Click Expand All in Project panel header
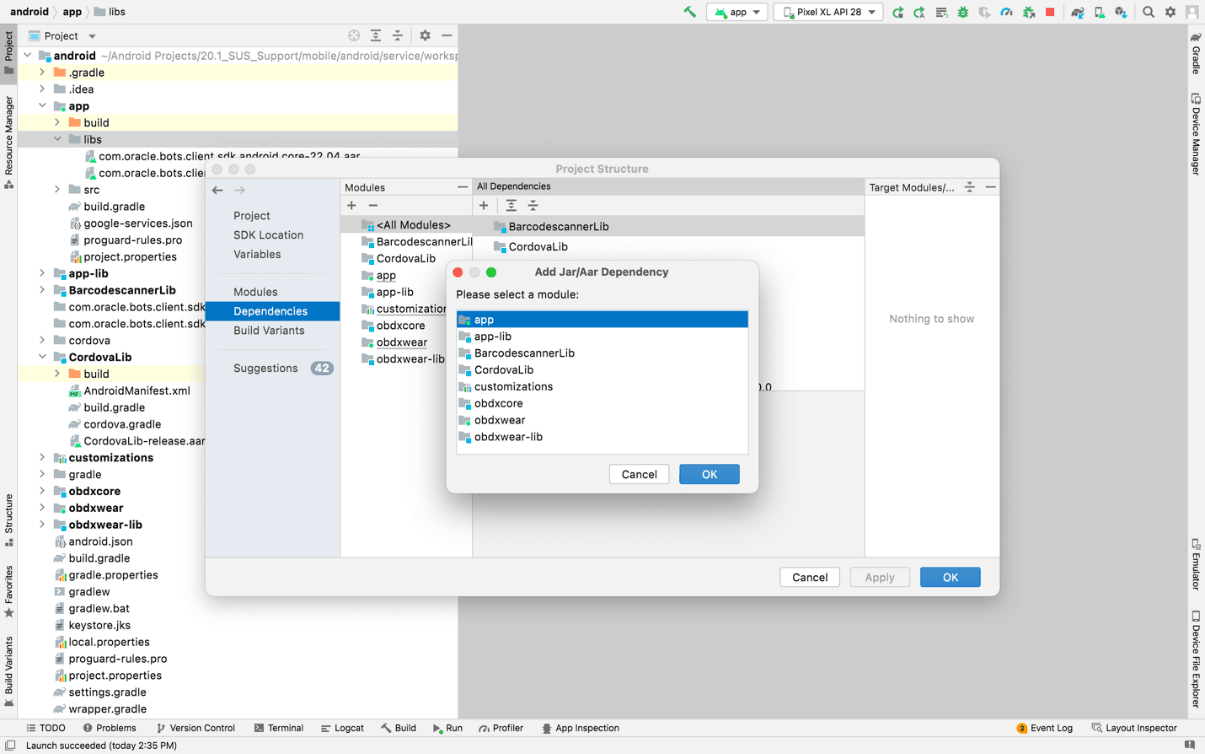The width and height of the screenshot is (1205, 754). (376, 35)
